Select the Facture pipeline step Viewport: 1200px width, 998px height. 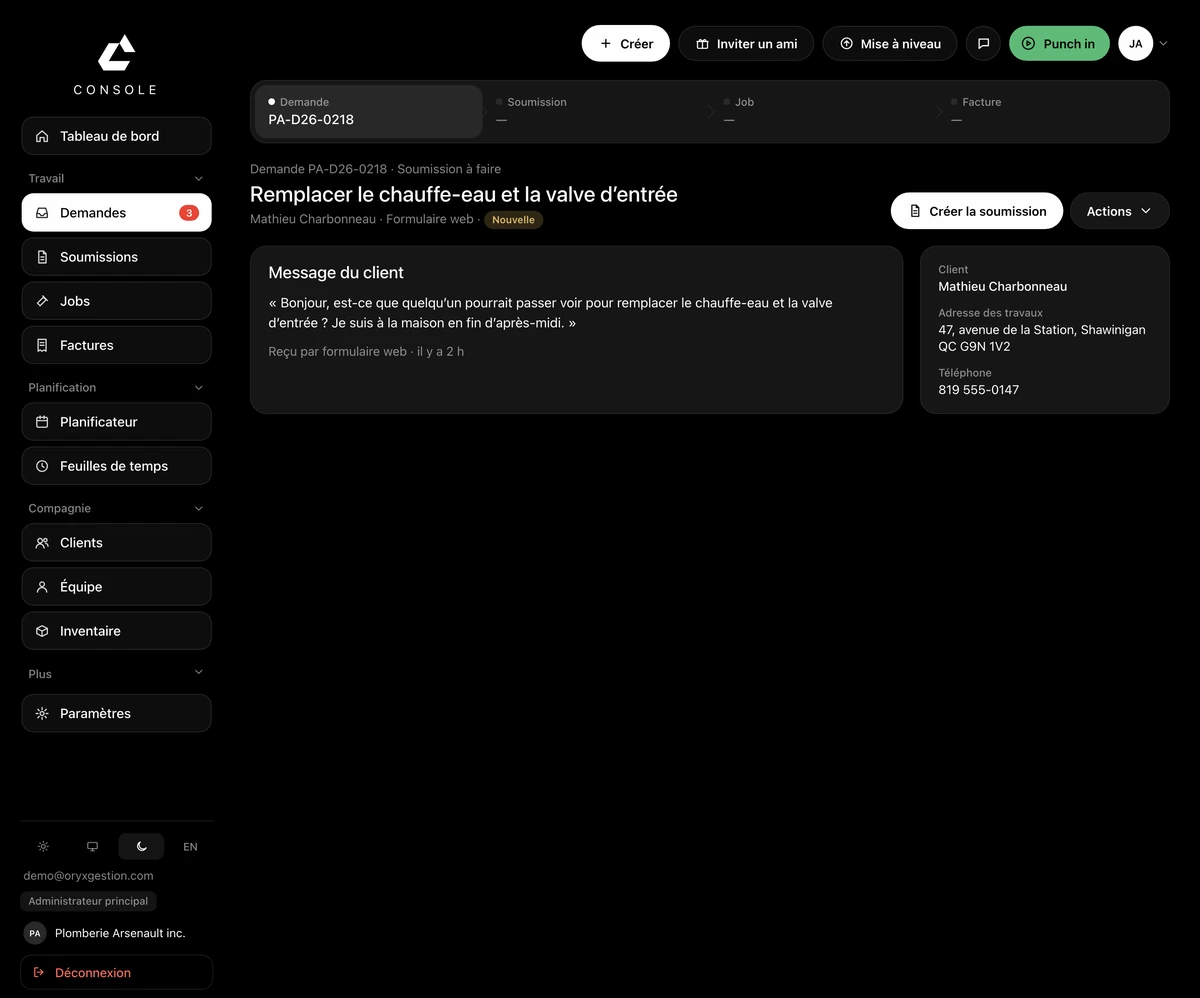coord(1052,111)
